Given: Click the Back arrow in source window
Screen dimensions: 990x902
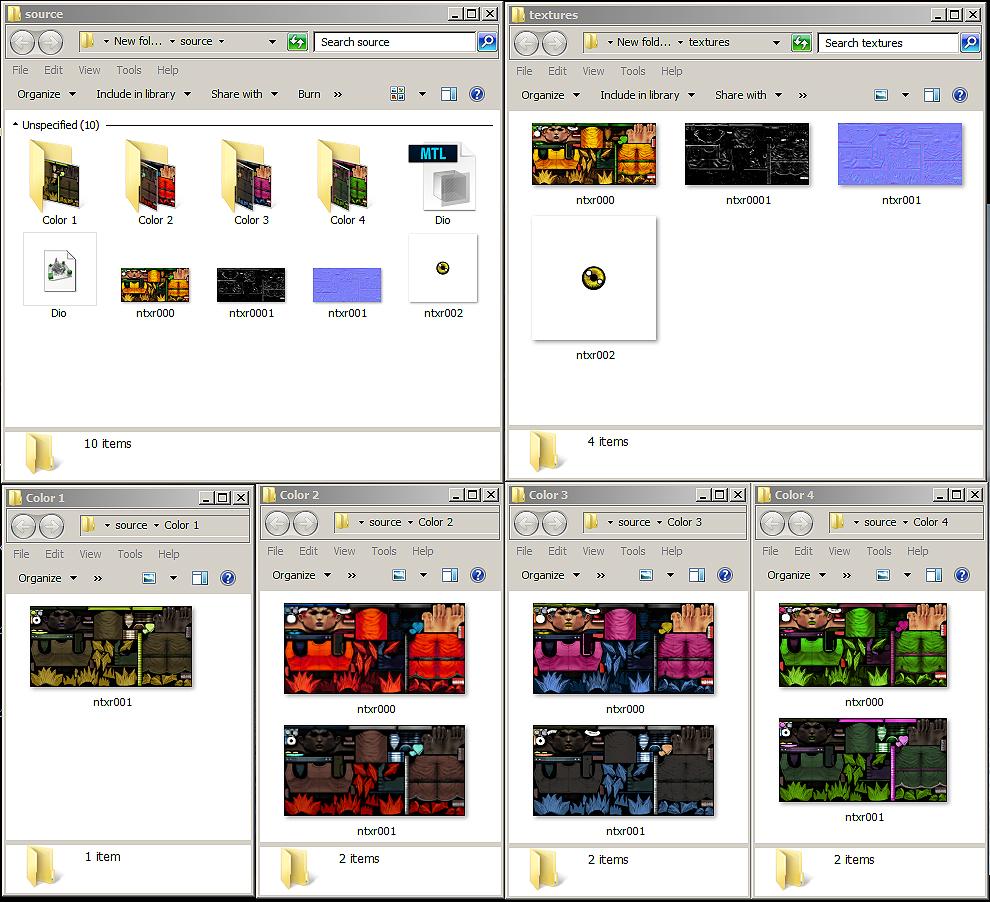Looking at the screenshot, I should pos(23,42).
